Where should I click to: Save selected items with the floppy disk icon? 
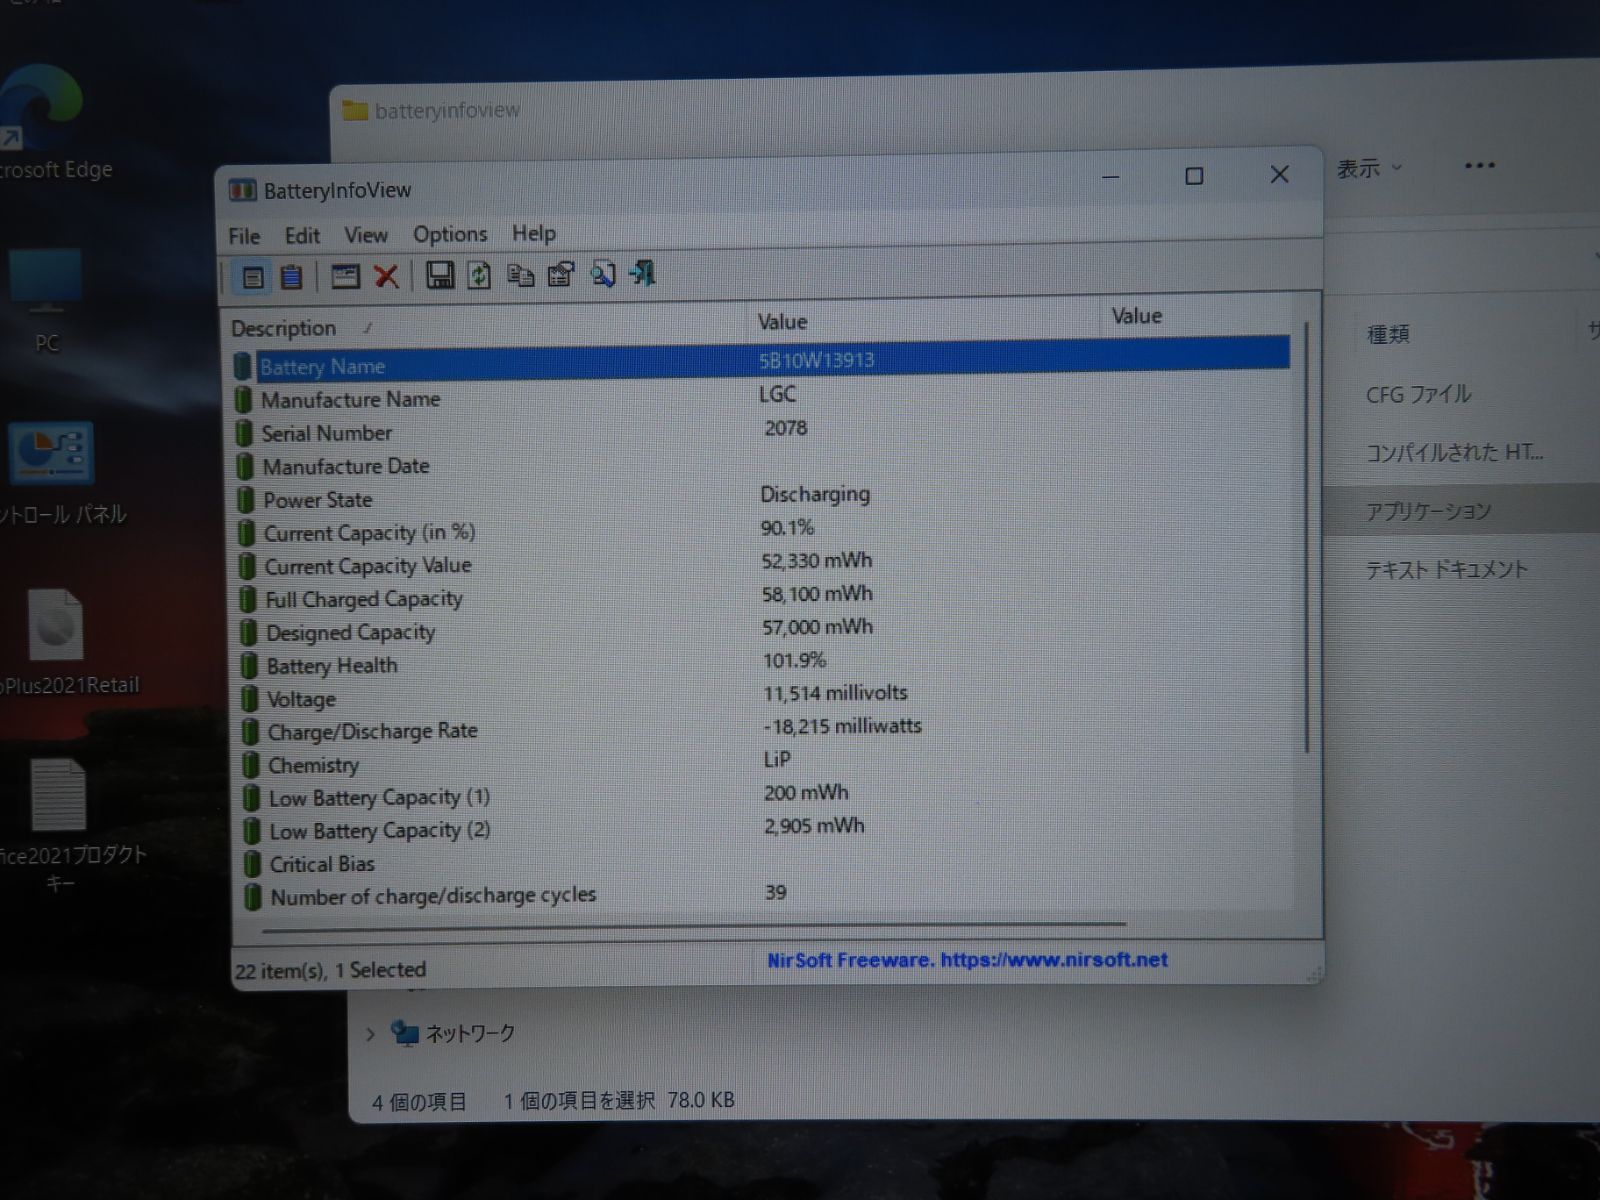click(x=440, y=275)
